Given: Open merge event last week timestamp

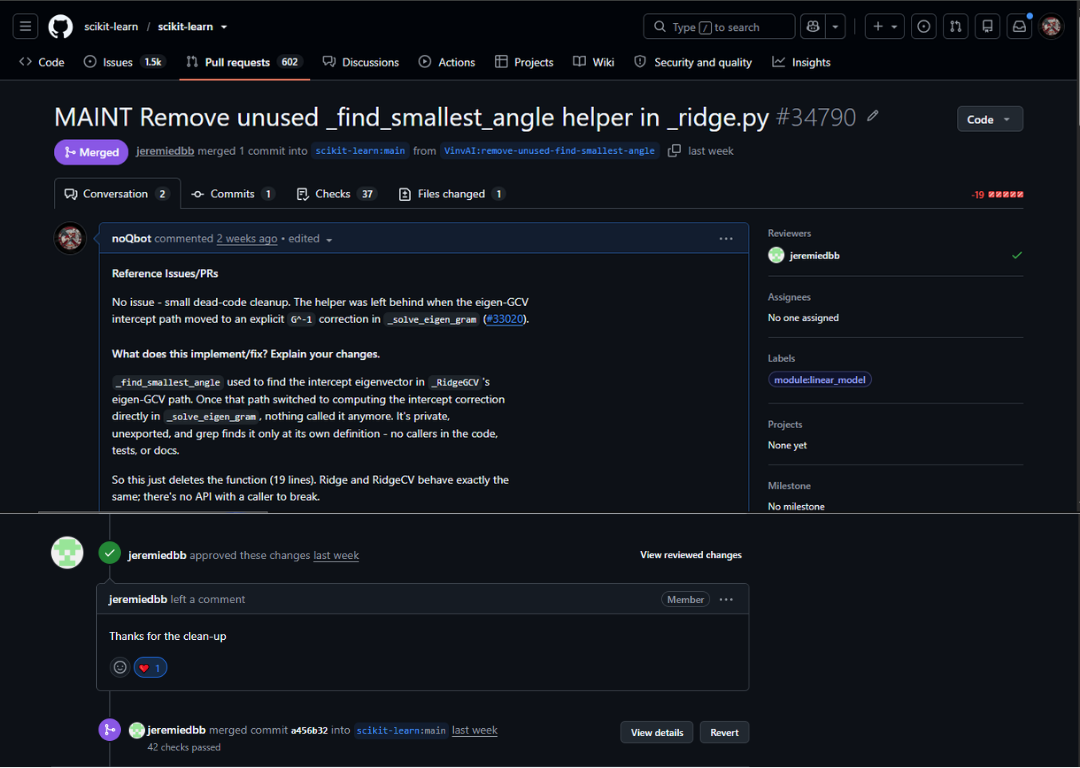Looking at the screenshot, I should (x=475, y=730).
